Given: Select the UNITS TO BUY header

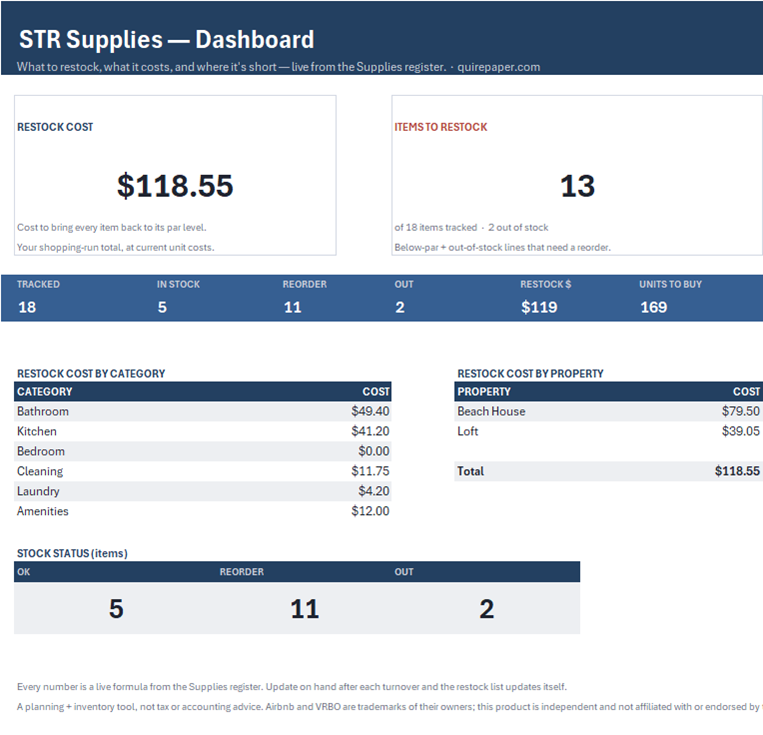Looking at the screenshot, I should 671,284.
